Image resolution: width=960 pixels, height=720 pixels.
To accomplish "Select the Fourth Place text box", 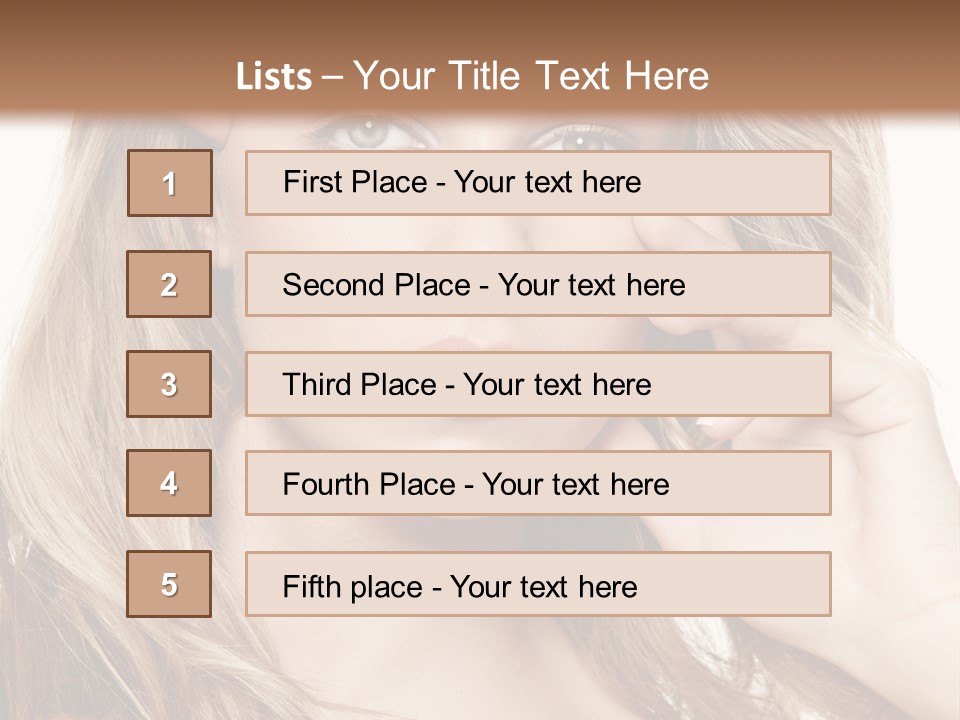I will point(538,484).
